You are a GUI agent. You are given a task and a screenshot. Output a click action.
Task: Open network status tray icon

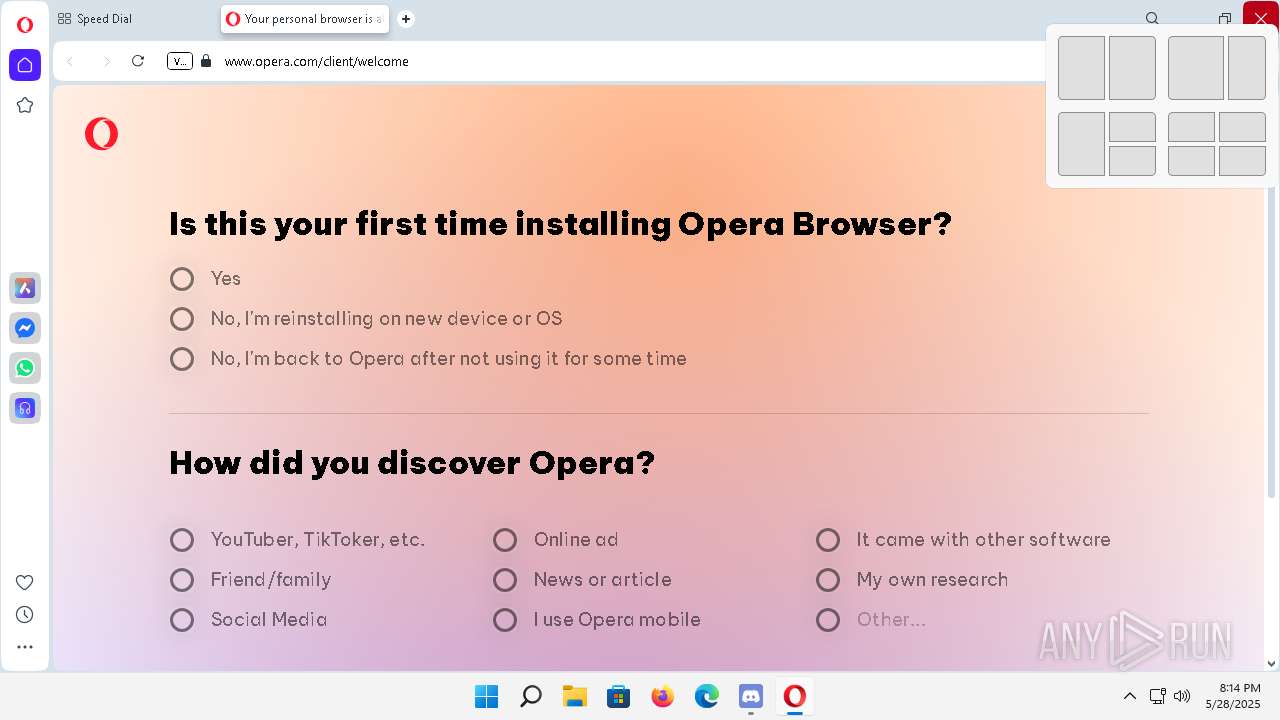pos(1157,696)
